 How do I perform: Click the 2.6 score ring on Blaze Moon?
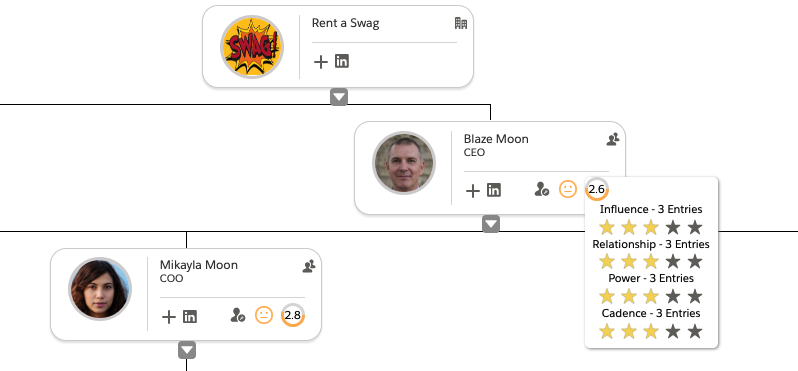pyautogui.click(x=596, y=189)
